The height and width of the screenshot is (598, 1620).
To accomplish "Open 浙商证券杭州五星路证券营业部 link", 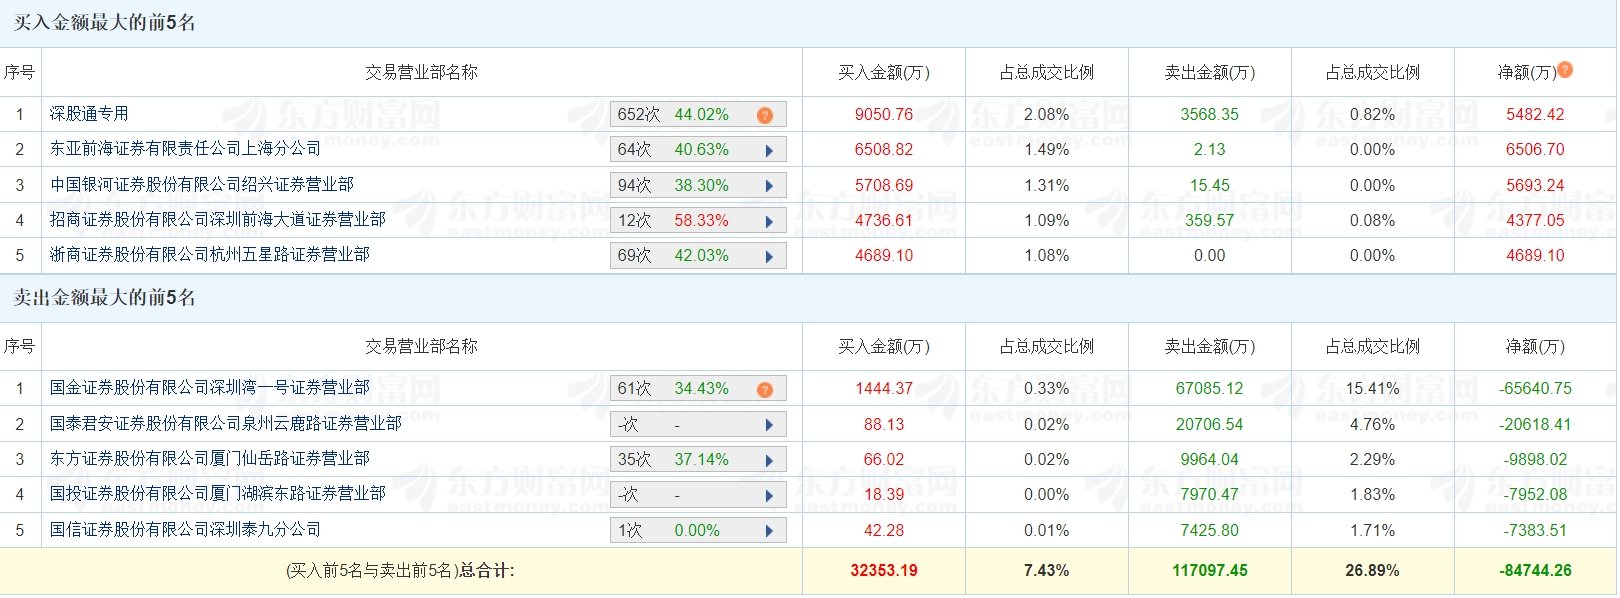I will tap(209, 255).
